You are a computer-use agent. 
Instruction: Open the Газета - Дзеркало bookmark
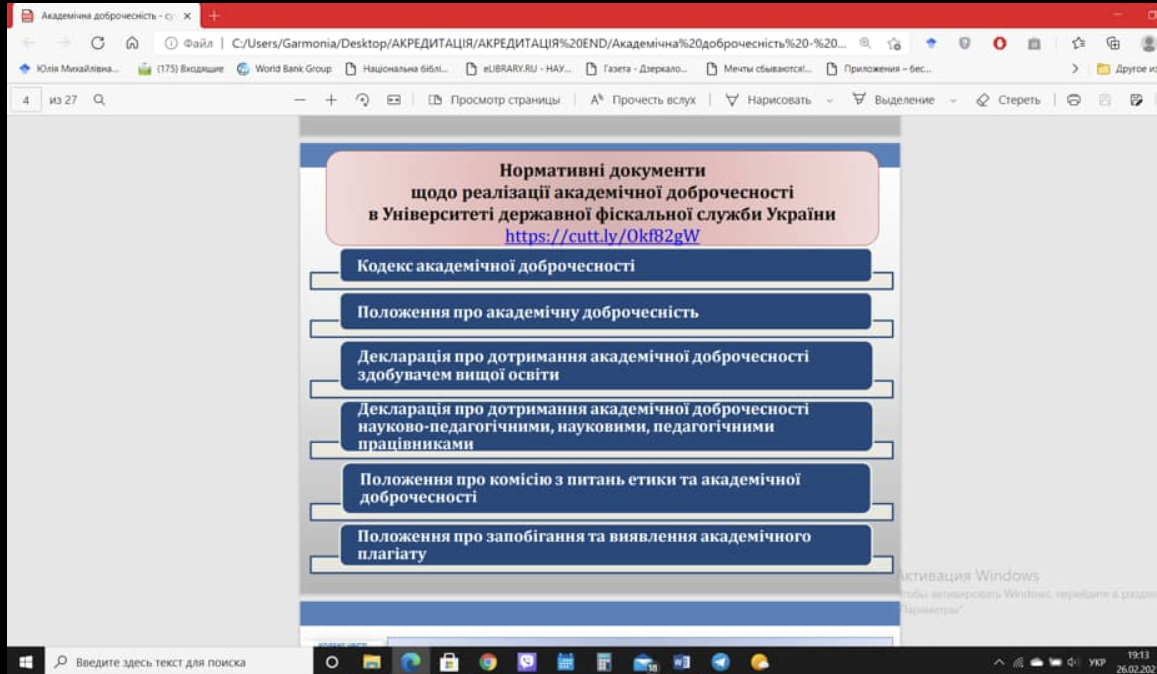tap(636, 69)
